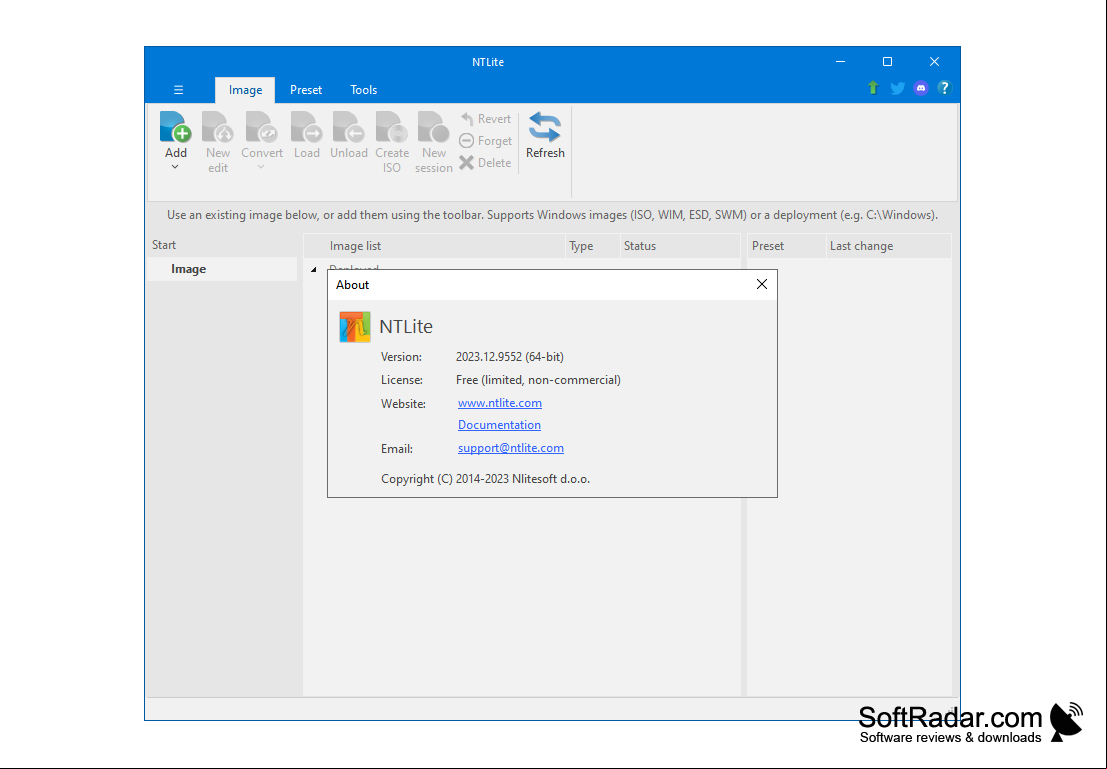Open the Discord icon
This screenshot has width=1107, height=769.
point(921,88)
